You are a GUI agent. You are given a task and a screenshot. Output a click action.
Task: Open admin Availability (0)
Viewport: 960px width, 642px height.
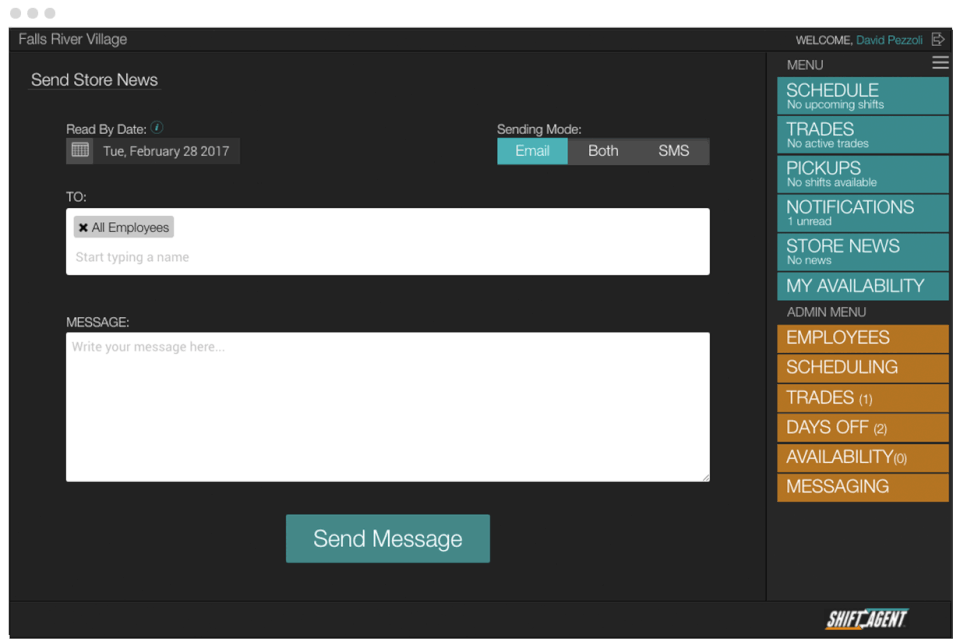(x=863, y=457)
